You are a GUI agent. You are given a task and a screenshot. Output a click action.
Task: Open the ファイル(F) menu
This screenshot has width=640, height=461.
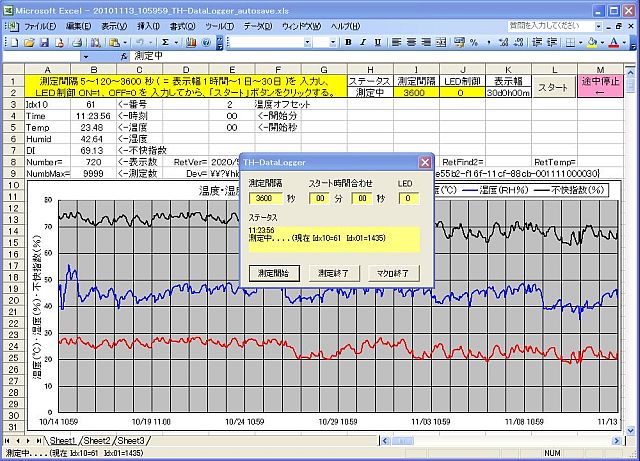(40, 27)
